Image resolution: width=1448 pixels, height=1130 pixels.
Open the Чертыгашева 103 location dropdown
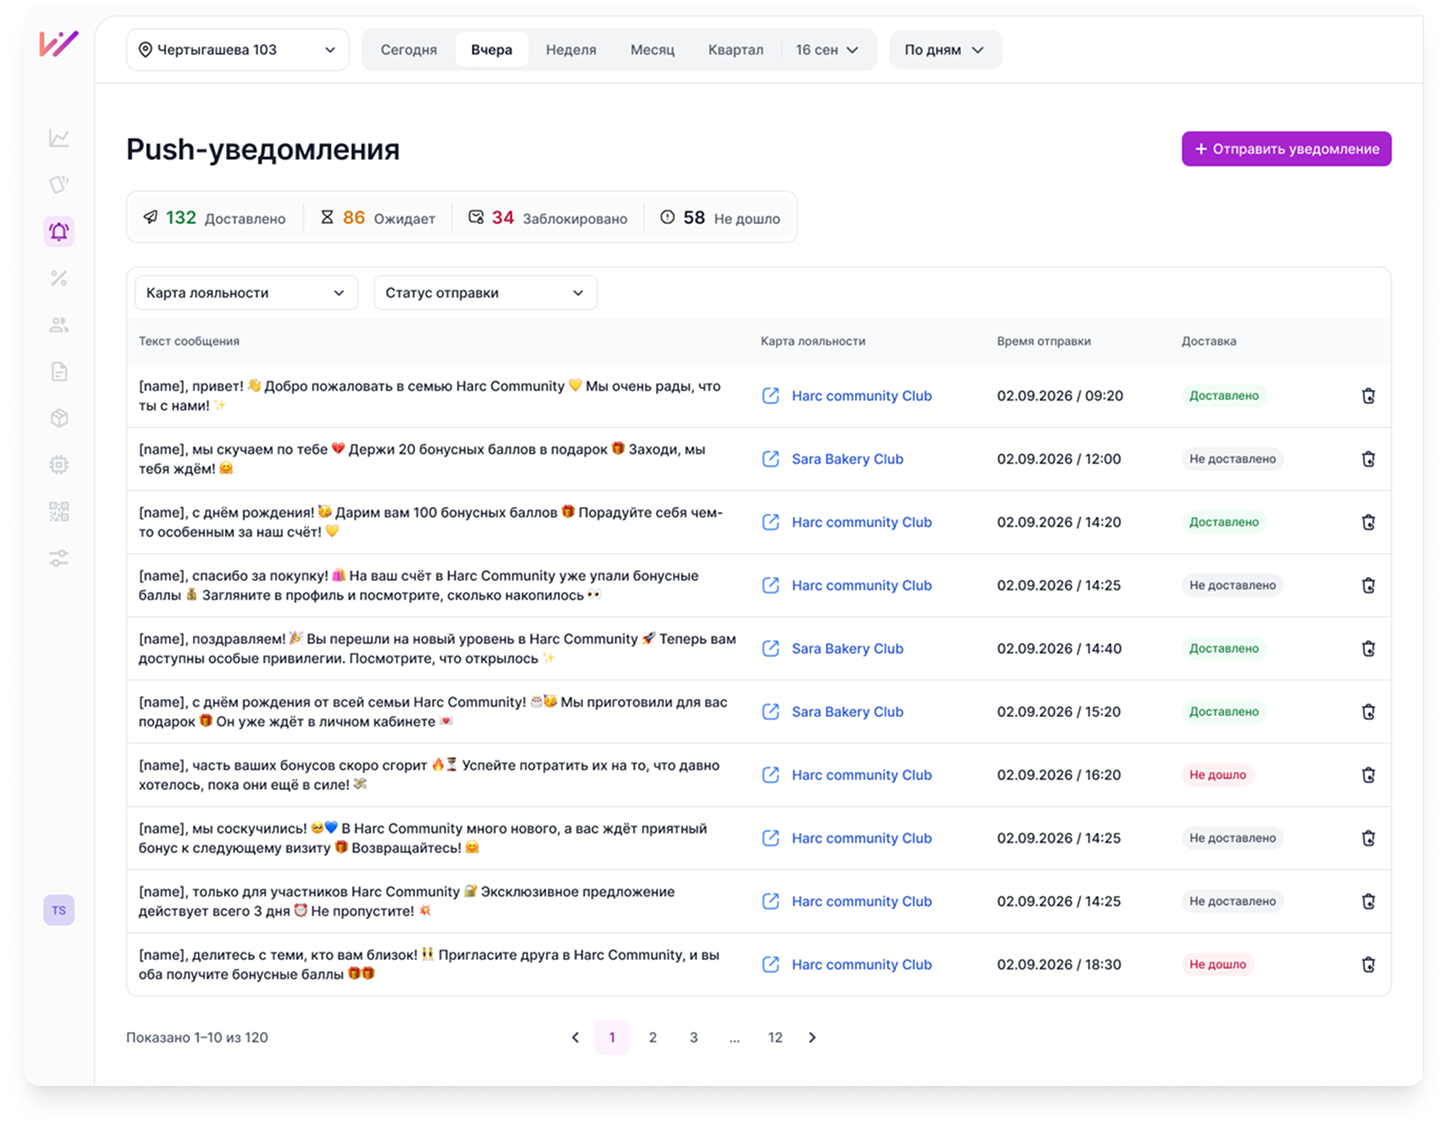point(237,50)
